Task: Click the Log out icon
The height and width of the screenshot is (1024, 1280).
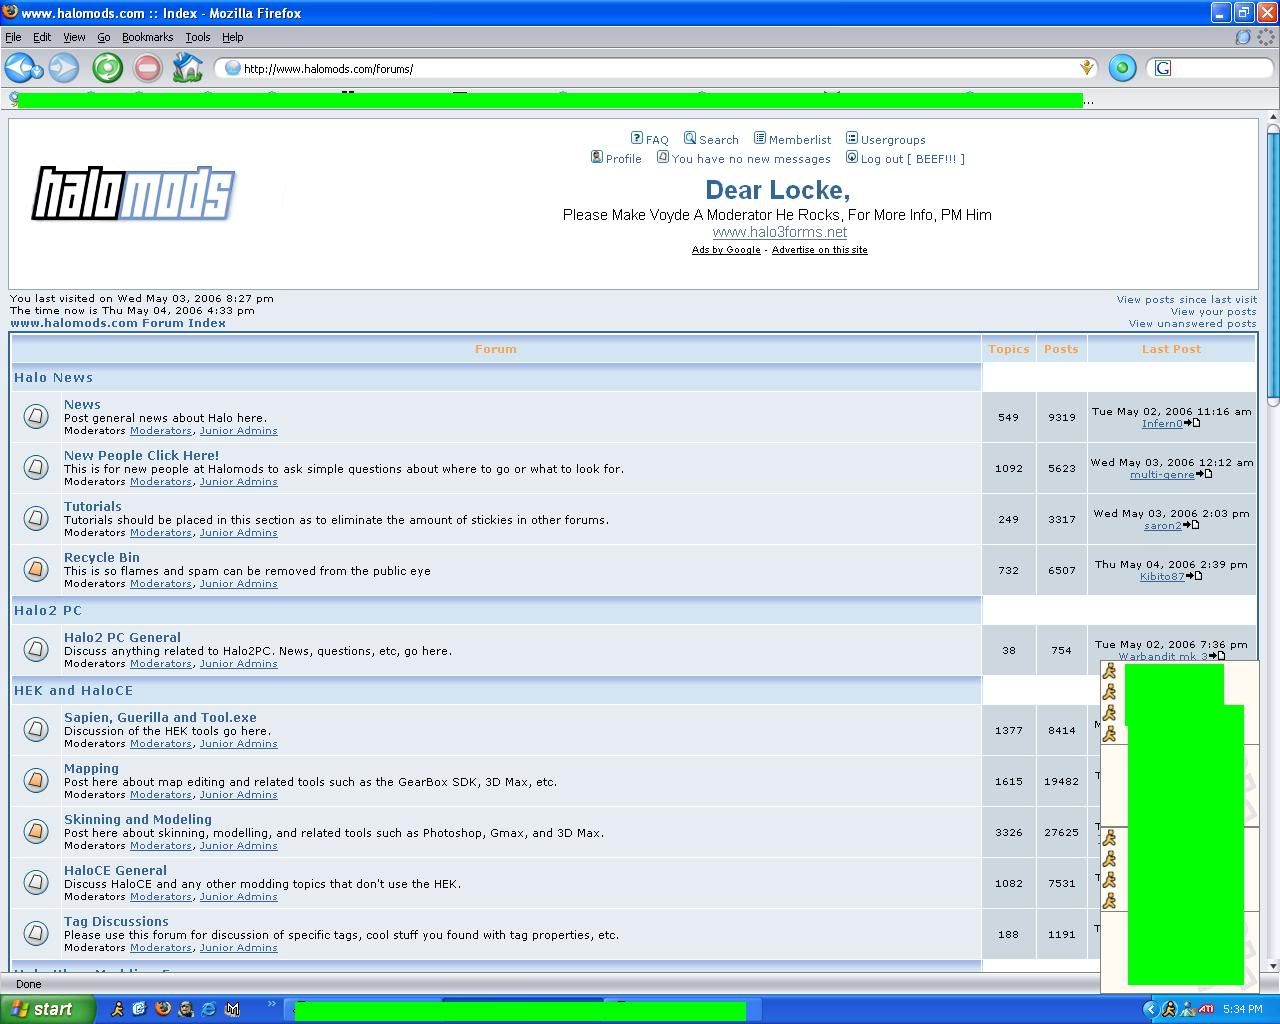Action: [851, 157]
